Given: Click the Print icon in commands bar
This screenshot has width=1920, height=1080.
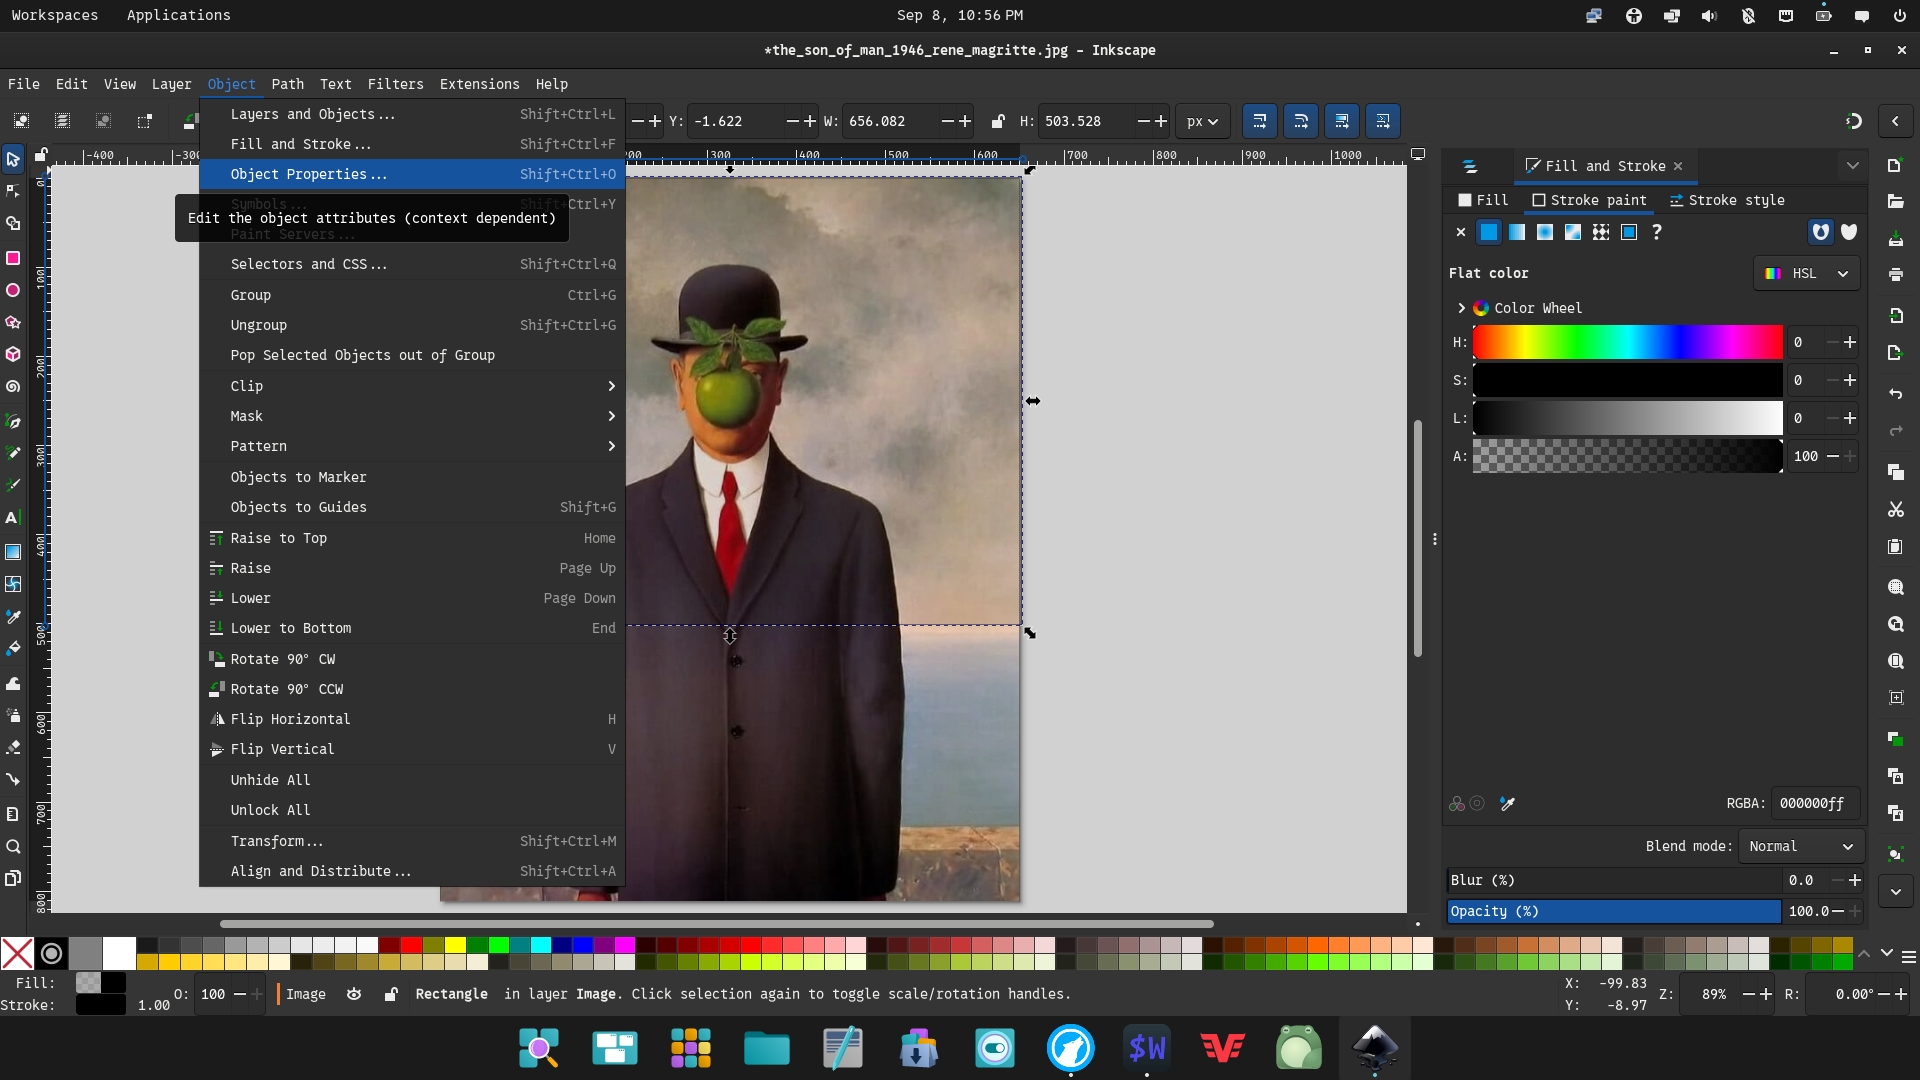Looking at the screenshot, I should click(1895, 274).
